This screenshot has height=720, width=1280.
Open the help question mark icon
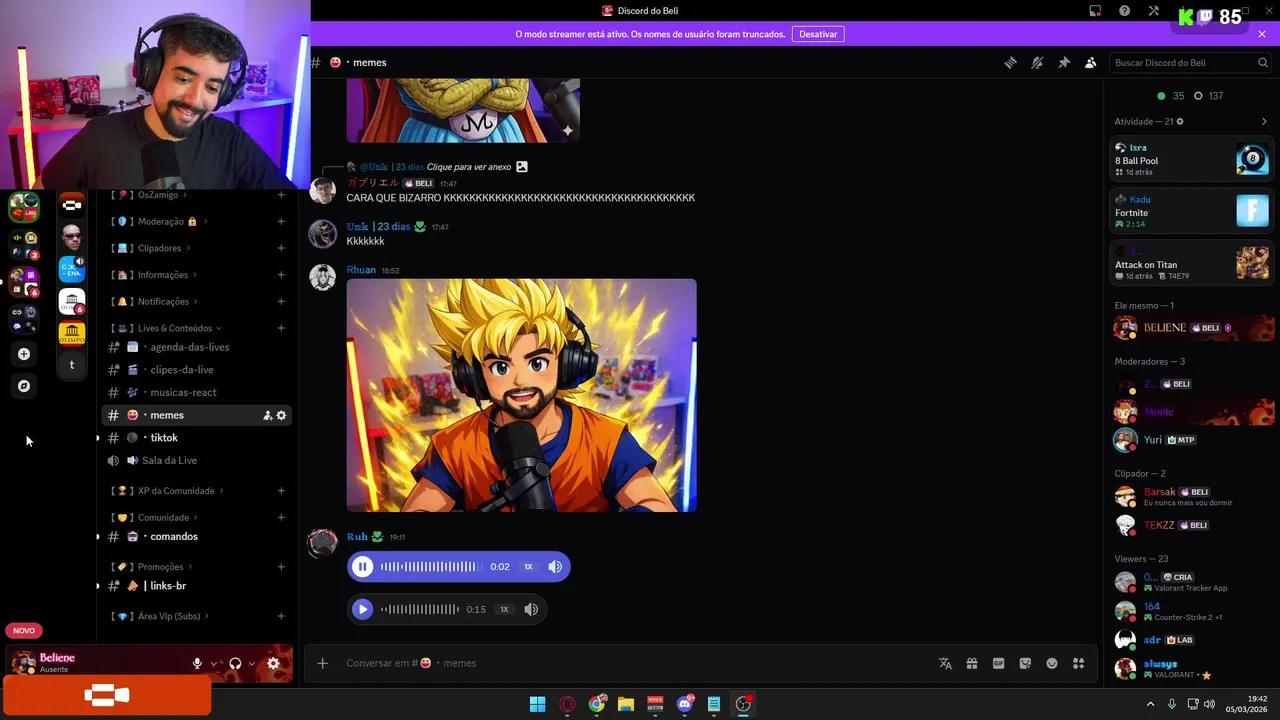(1125, 11)
